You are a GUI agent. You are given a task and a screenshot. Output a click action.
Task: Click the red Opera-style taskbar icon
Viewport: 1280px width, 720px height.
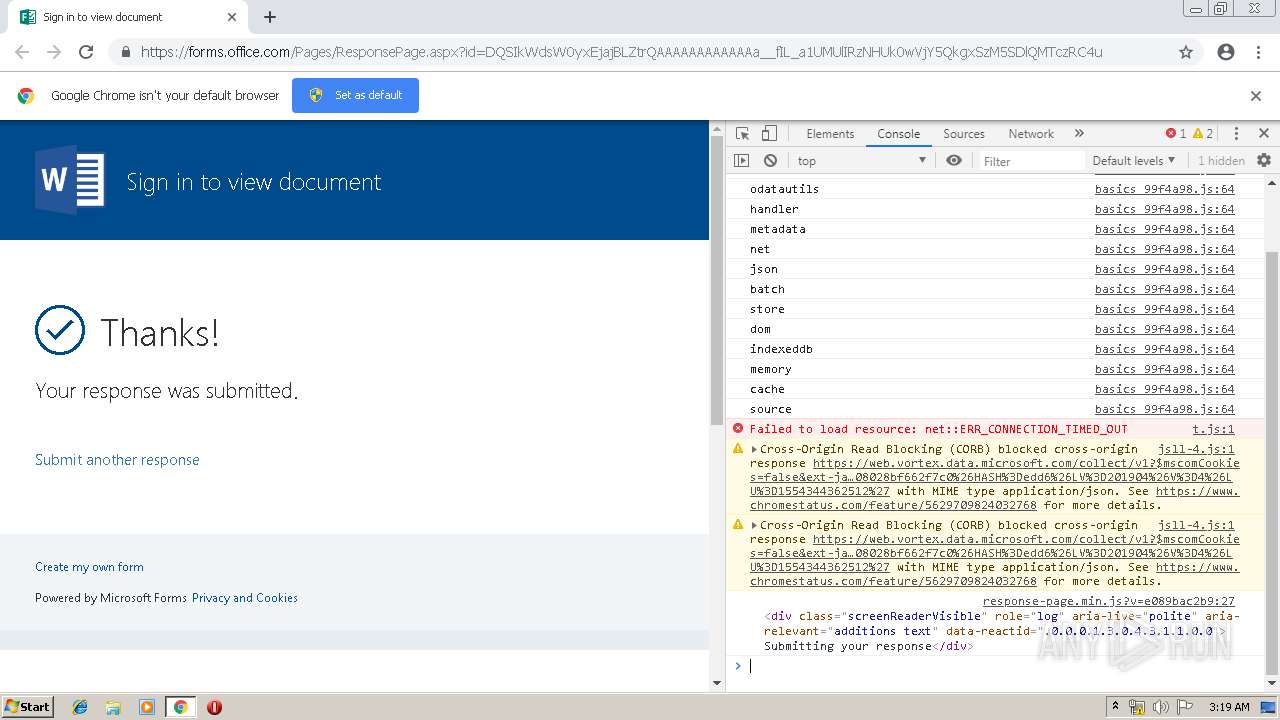[214, 707]
